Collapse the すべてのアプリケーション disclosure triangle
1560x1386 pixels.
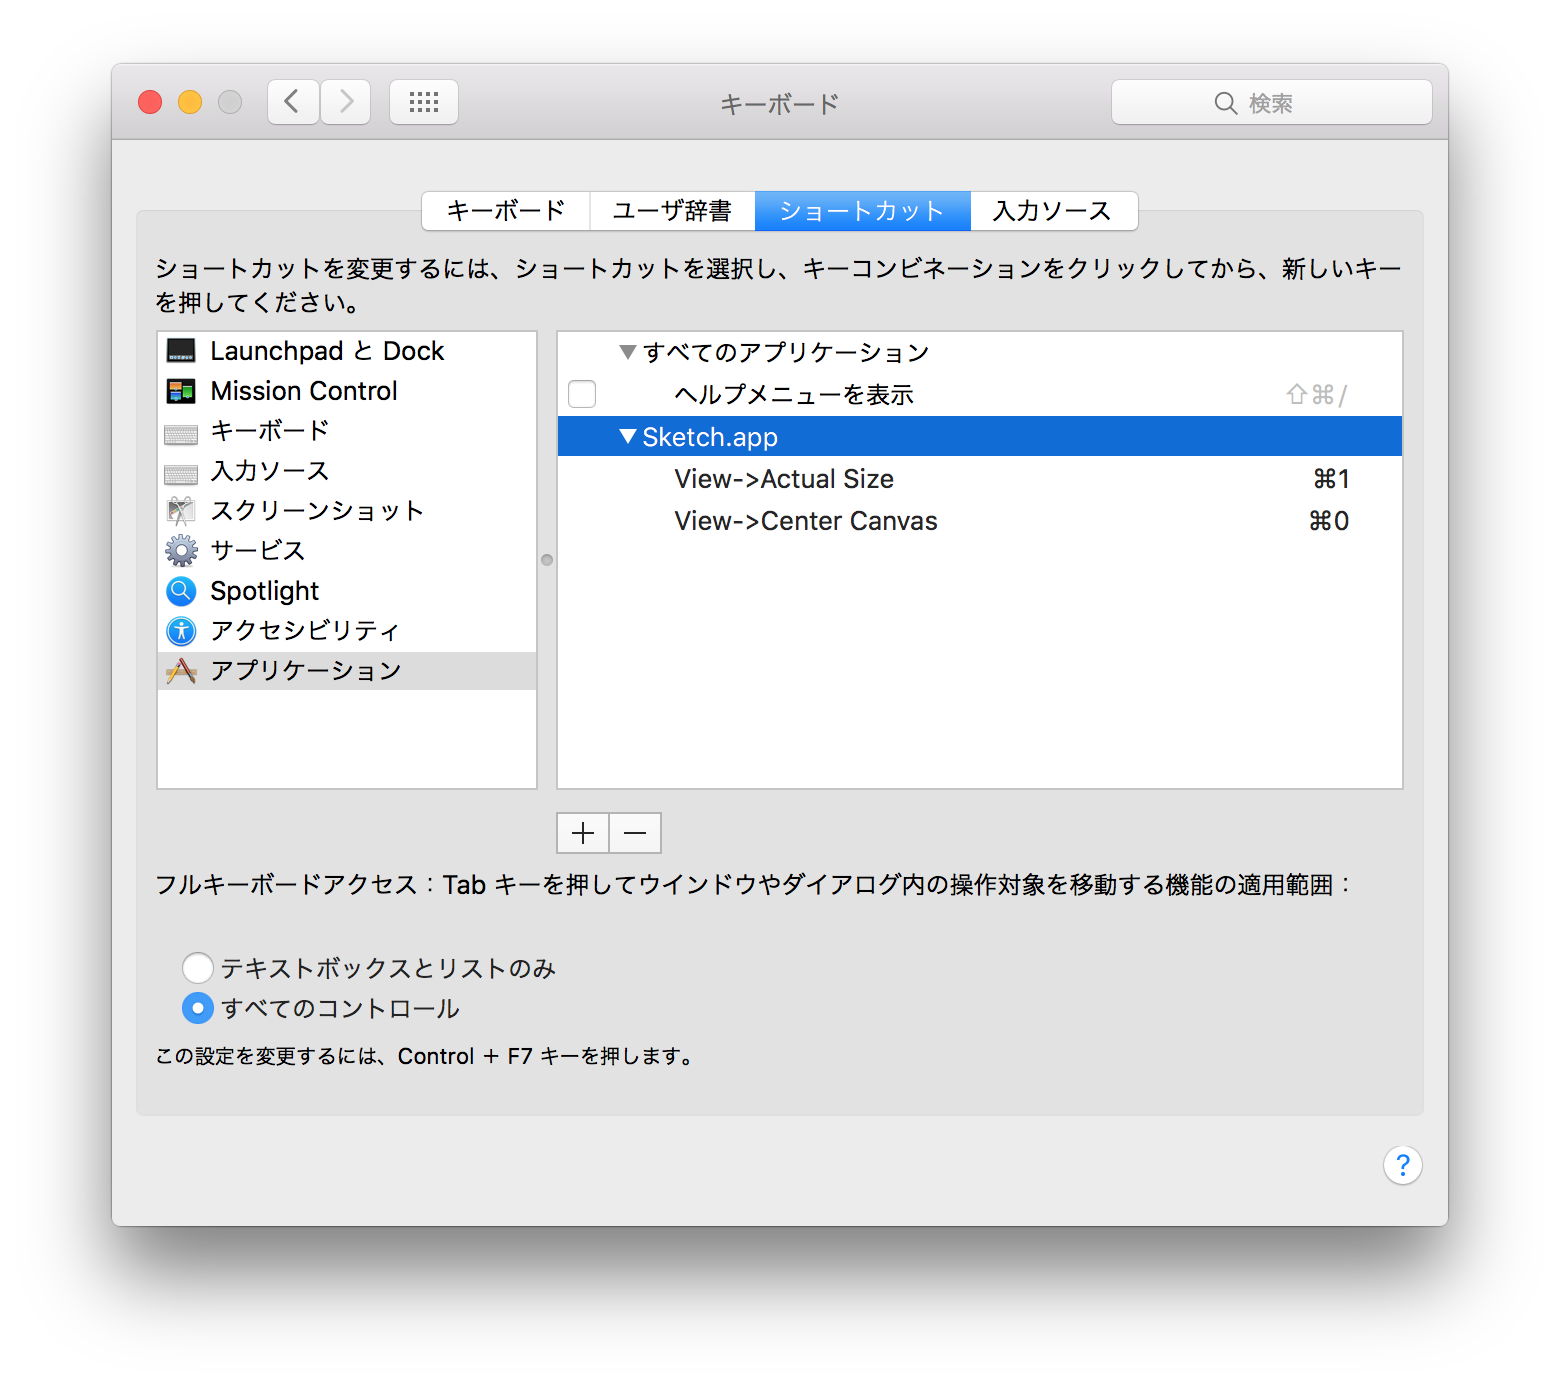click(628, 352)
